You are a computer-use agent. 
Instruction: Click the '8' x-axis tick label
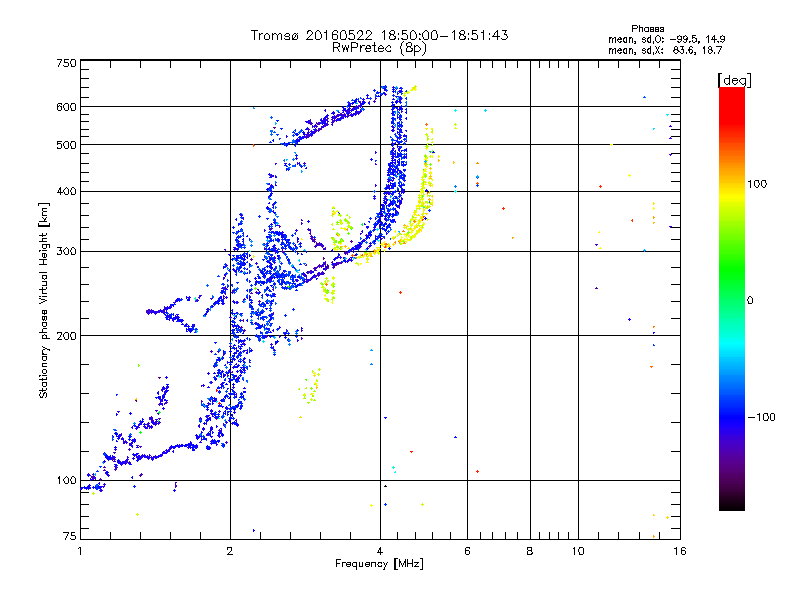pos(530,551)
